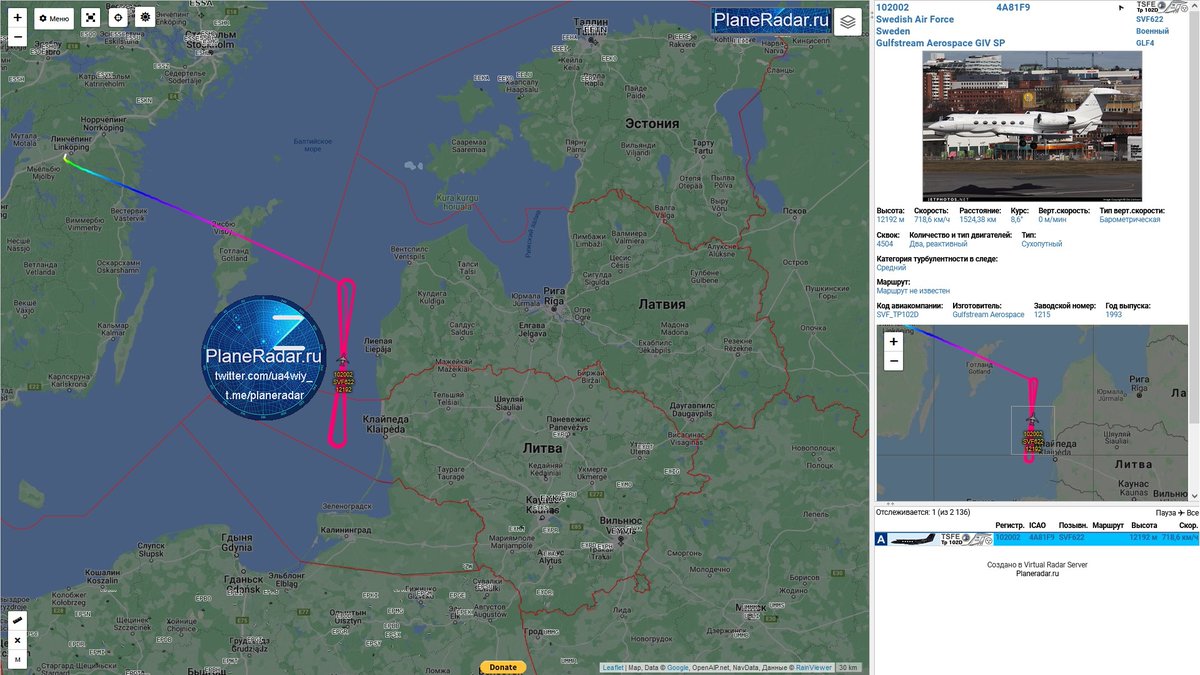Sort list by ICAO column
1200x675 pixels.
click(x=1037, y=525)
